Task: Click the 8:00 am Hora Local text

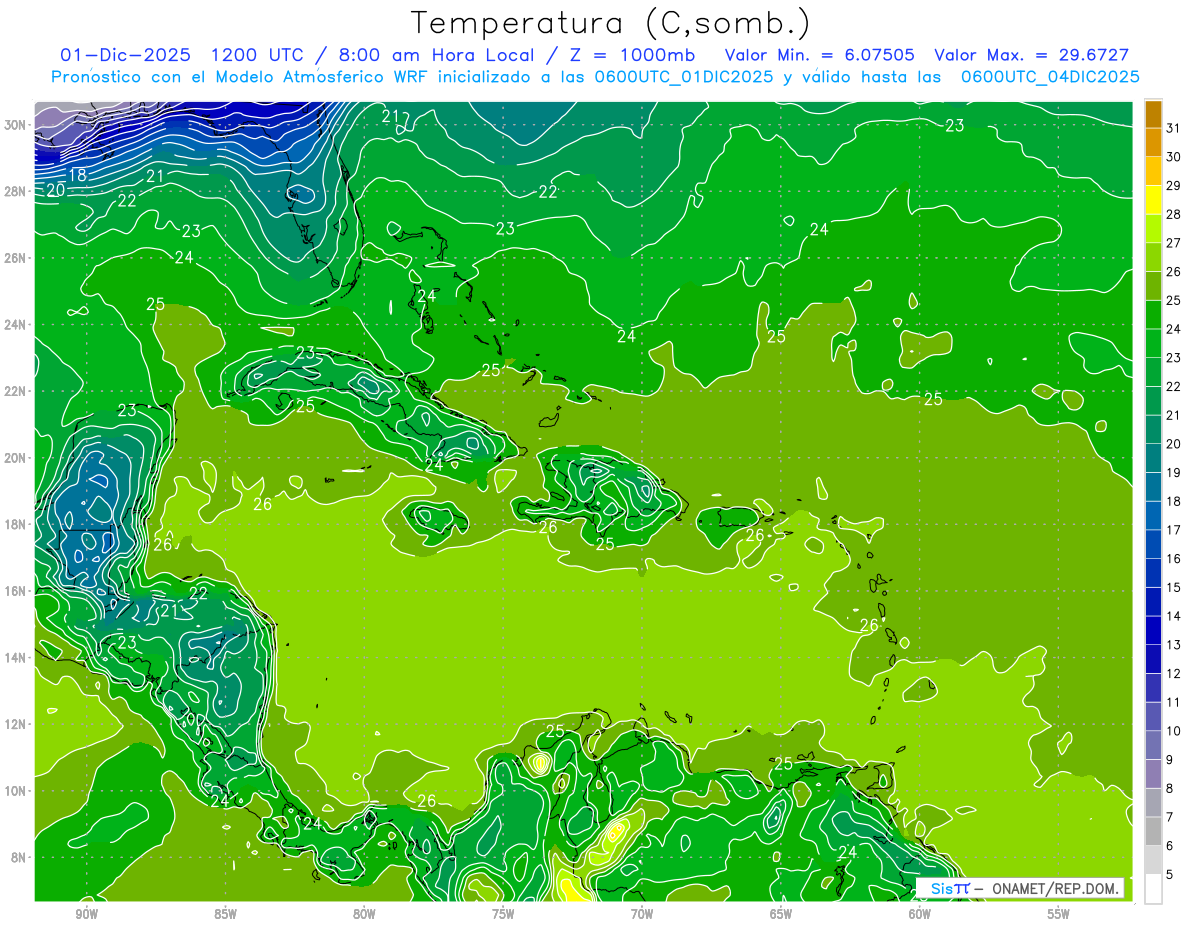Action: [439, 55]
